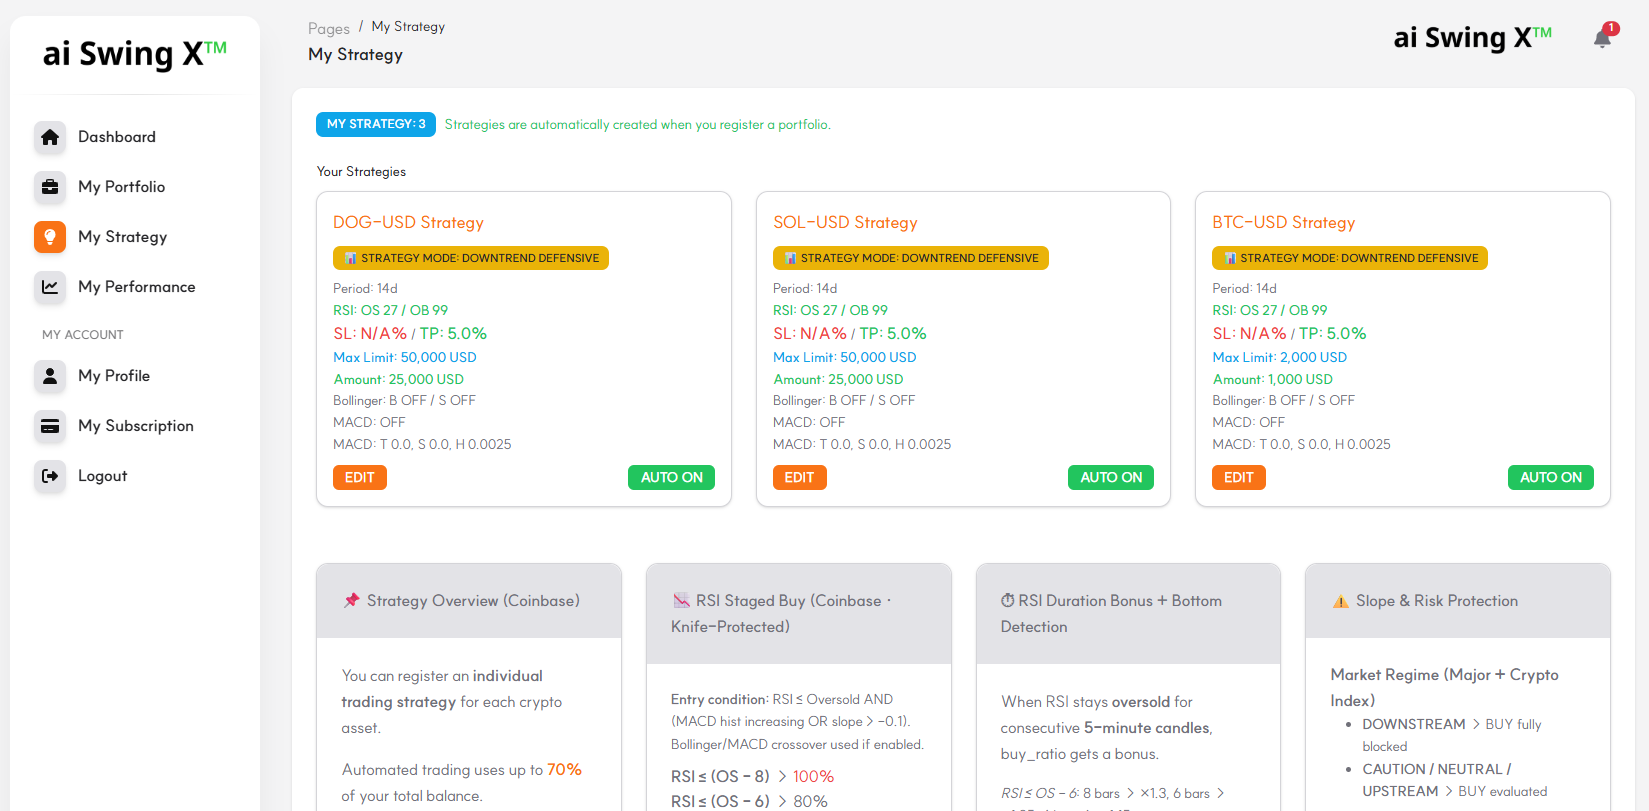The width and height of the screenshot is (1649, 811).
Task: Click the My Profile person icon
Action: pos(50,376)
